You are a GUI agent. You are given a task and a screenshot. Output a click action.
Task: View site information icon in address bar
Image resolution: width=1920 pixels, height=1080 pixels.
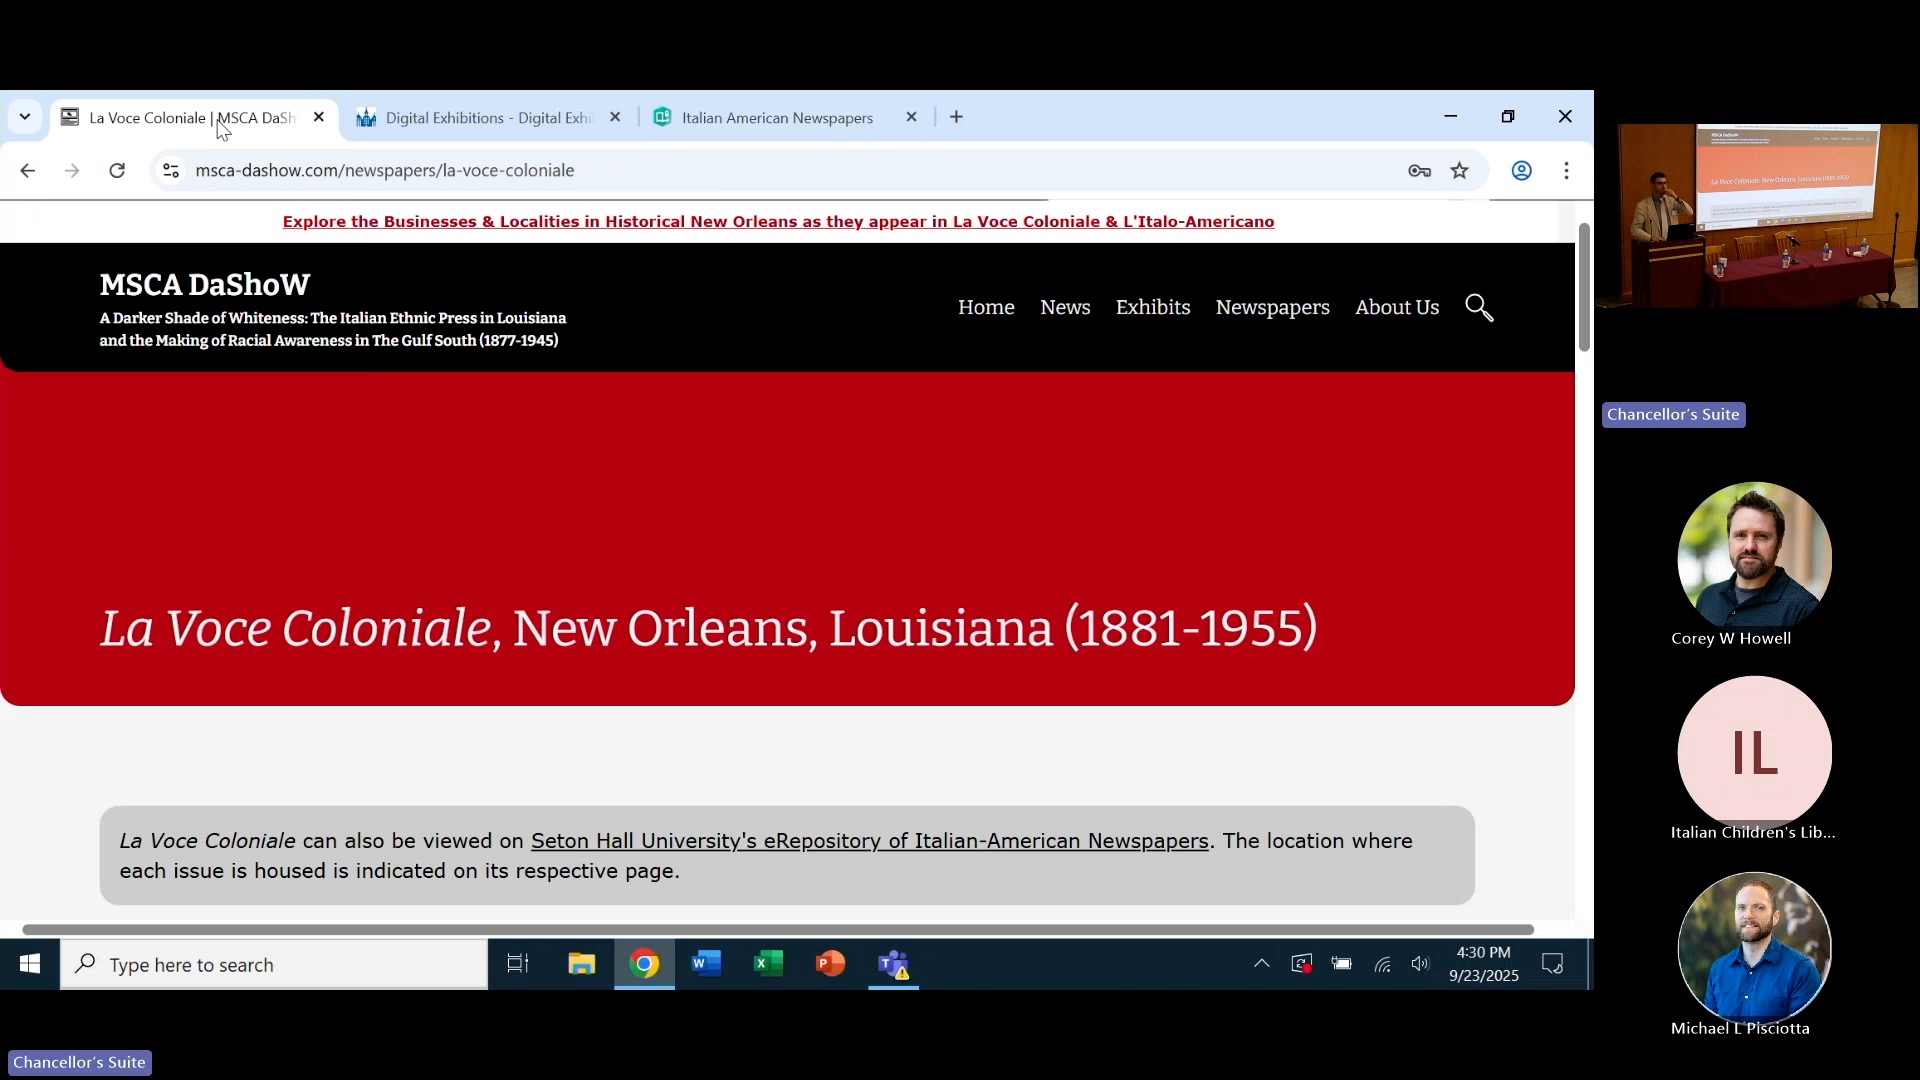[x=171, y=171]
